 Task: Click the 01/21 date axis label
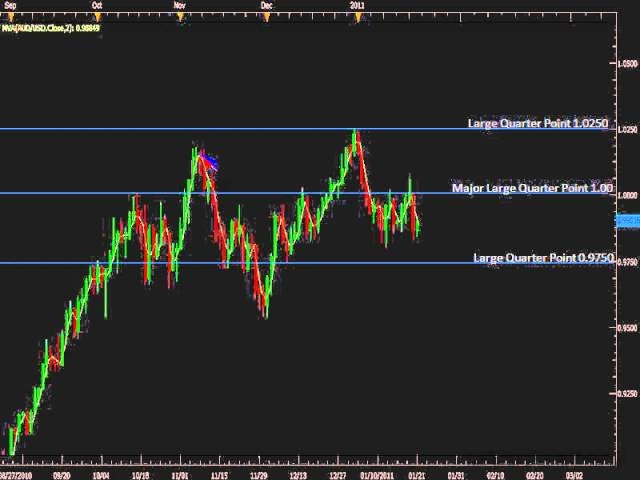(x=417, y=476)
